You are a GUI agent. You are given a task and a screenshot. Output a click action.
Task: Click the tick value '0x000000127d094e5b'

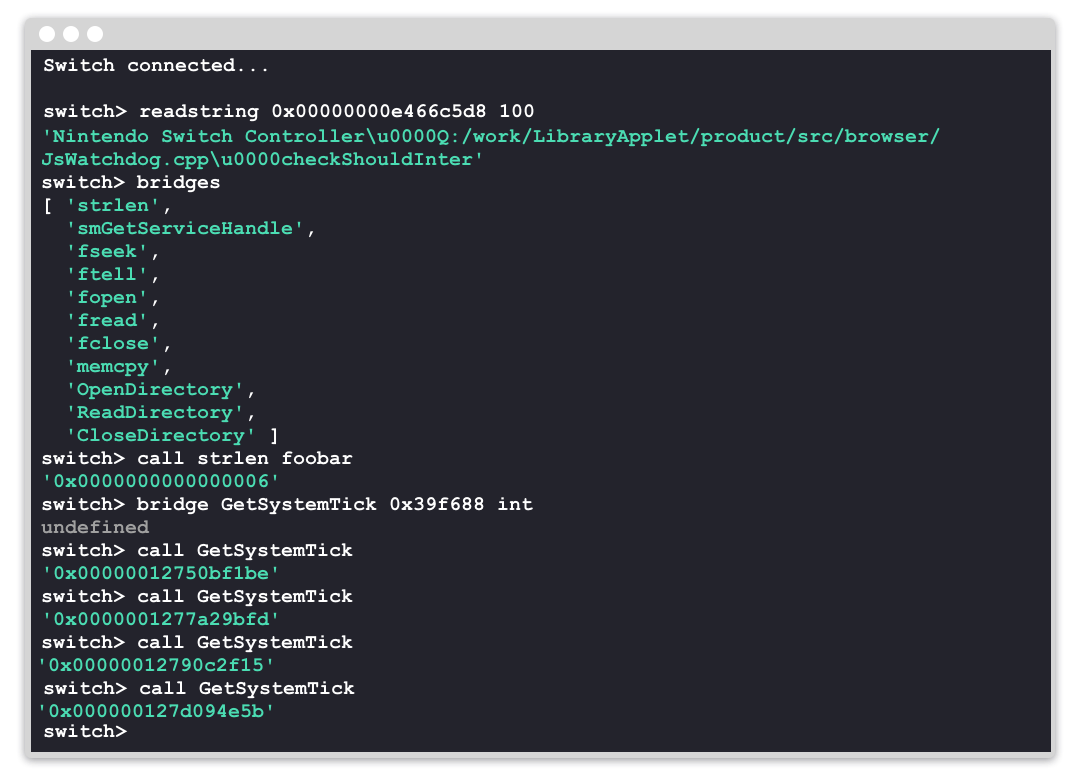(x=156, y=712)
